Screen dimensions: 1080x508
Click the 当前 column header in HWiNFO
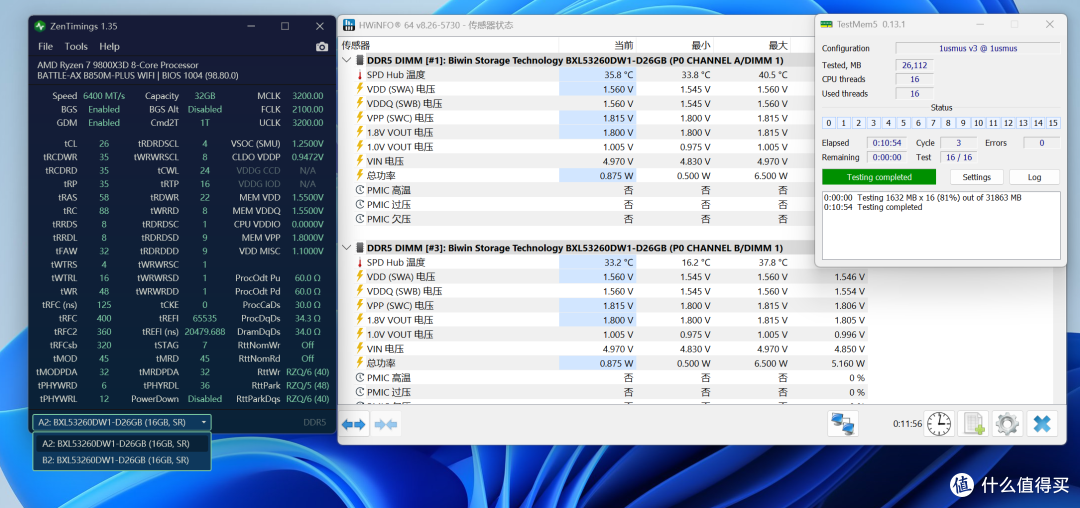click(x=623, y=45)
